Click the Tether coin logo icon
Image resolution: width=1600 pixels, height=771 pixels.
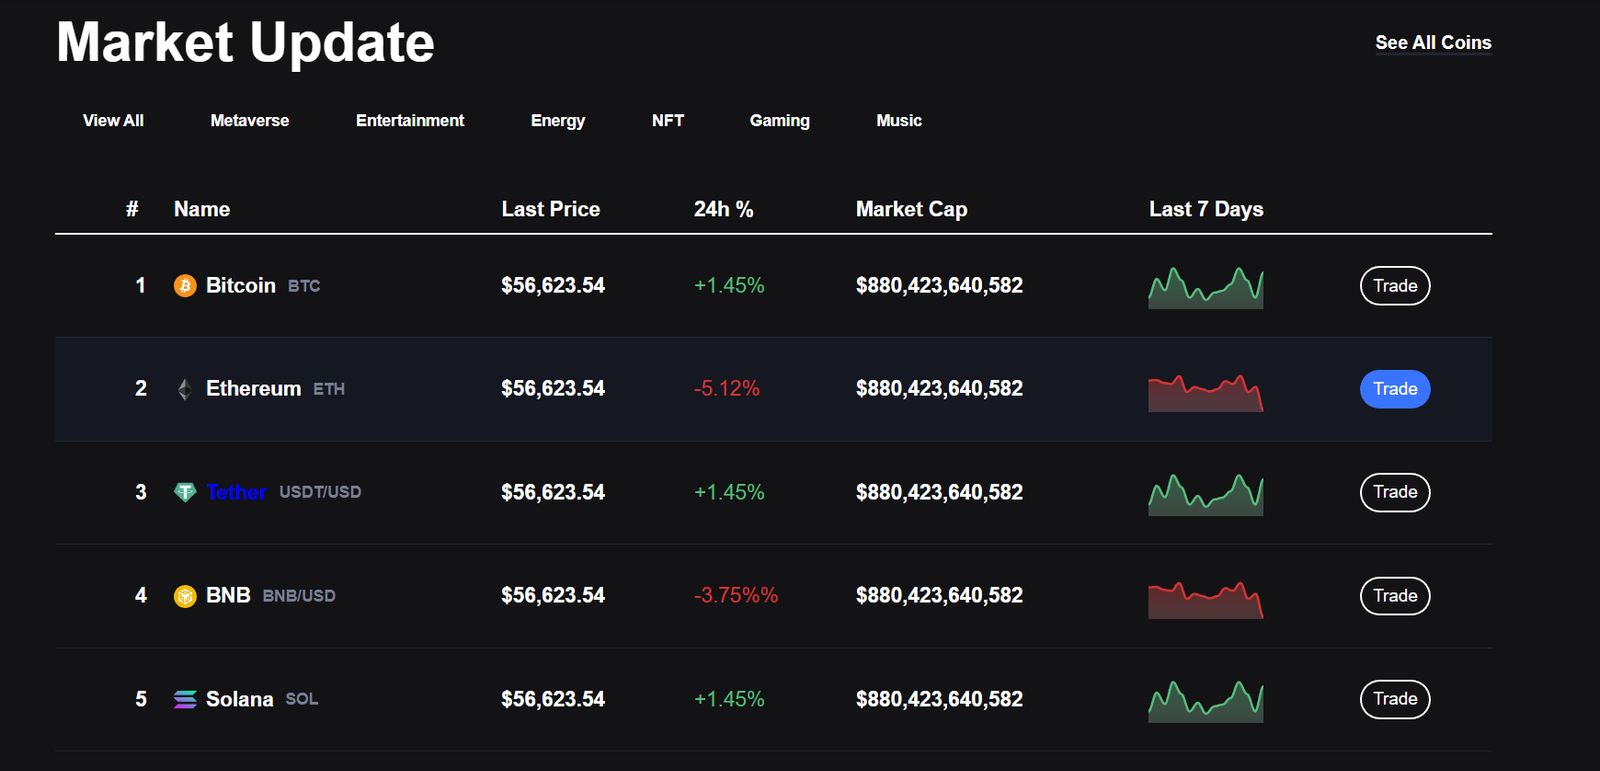point(185,492)
